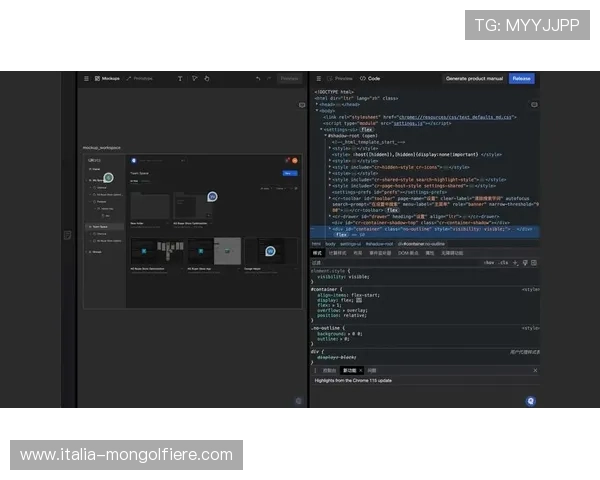
Task: Click the redo arrow icon
Action: pyautogui.click(x=270, y=78)
